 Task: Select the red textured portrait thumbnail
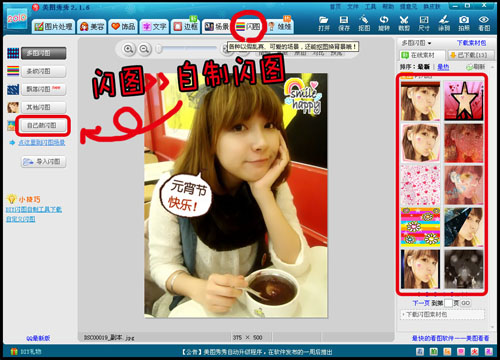point(464,143)
